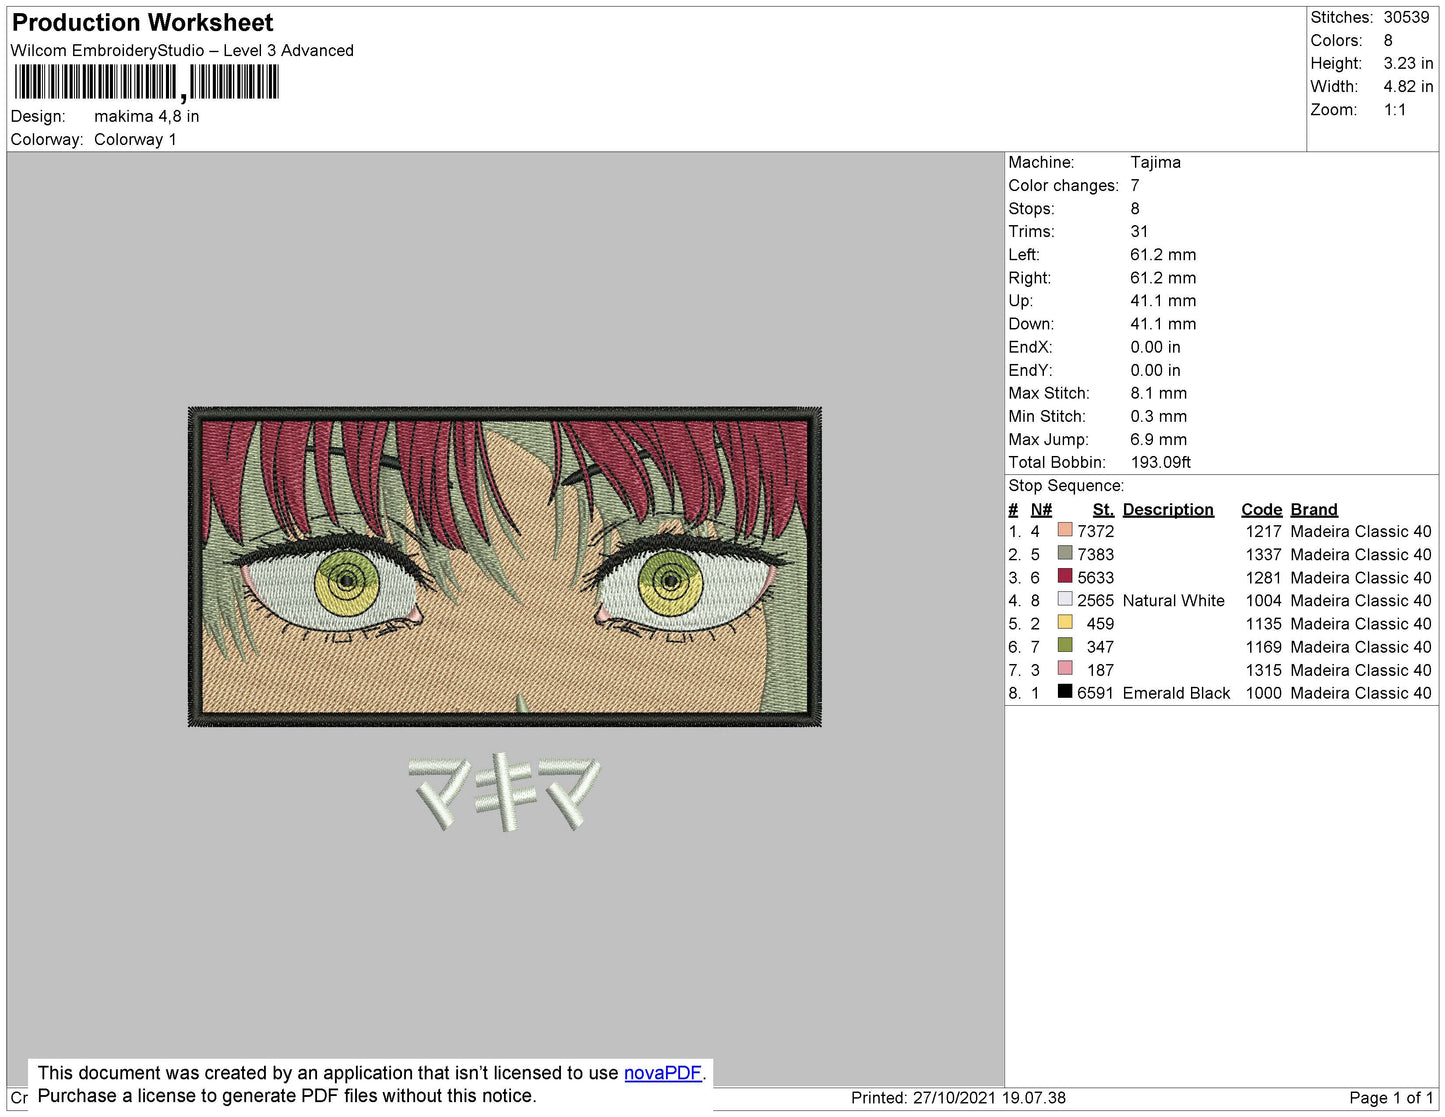1445x1117 pixels.
Task: Click the 'Colorway 1' value
Action: 135,139
